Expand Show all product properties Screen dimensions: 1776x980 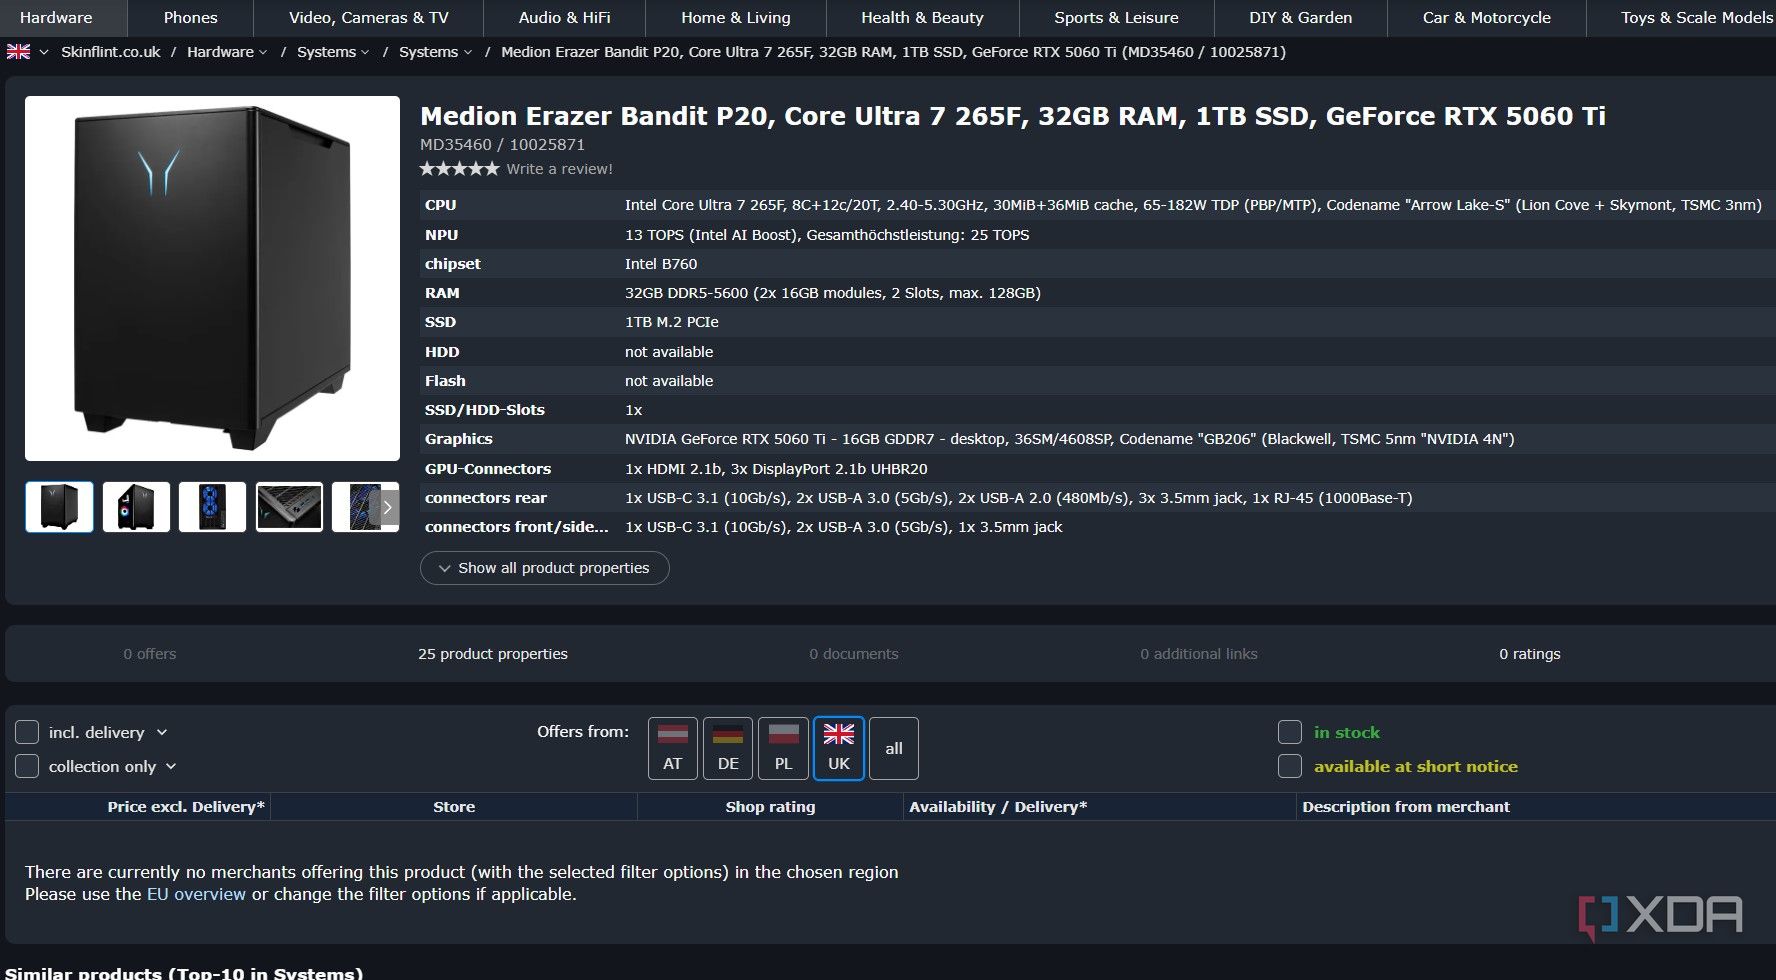point(545,568)
